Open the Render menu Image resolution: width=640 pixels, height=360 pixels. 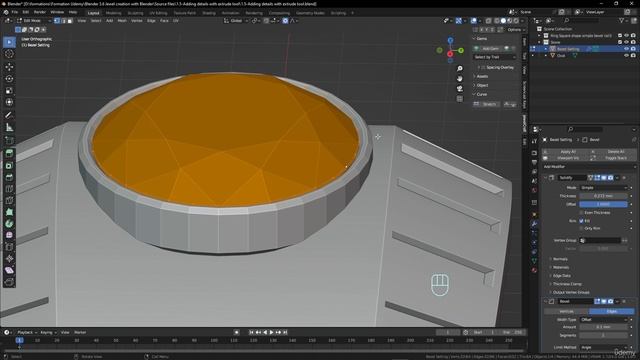[x=40, y=12]
